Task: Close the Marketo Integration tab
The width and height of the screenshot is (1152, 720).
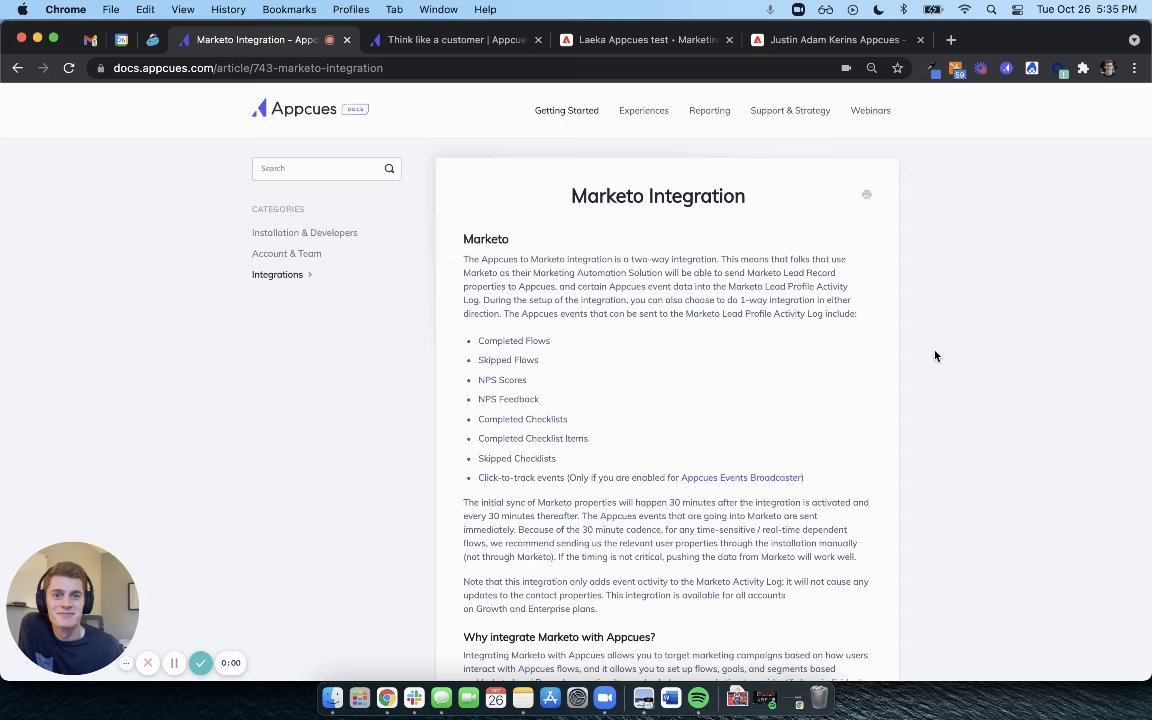Action: pyautogui.click(x=347, y=40)
